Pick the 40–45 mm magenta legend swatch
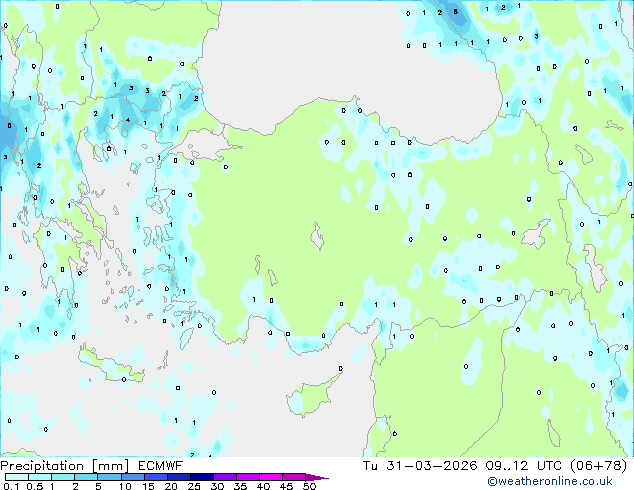The height and width of the screenshot is (490, 634). pos(271,477)
